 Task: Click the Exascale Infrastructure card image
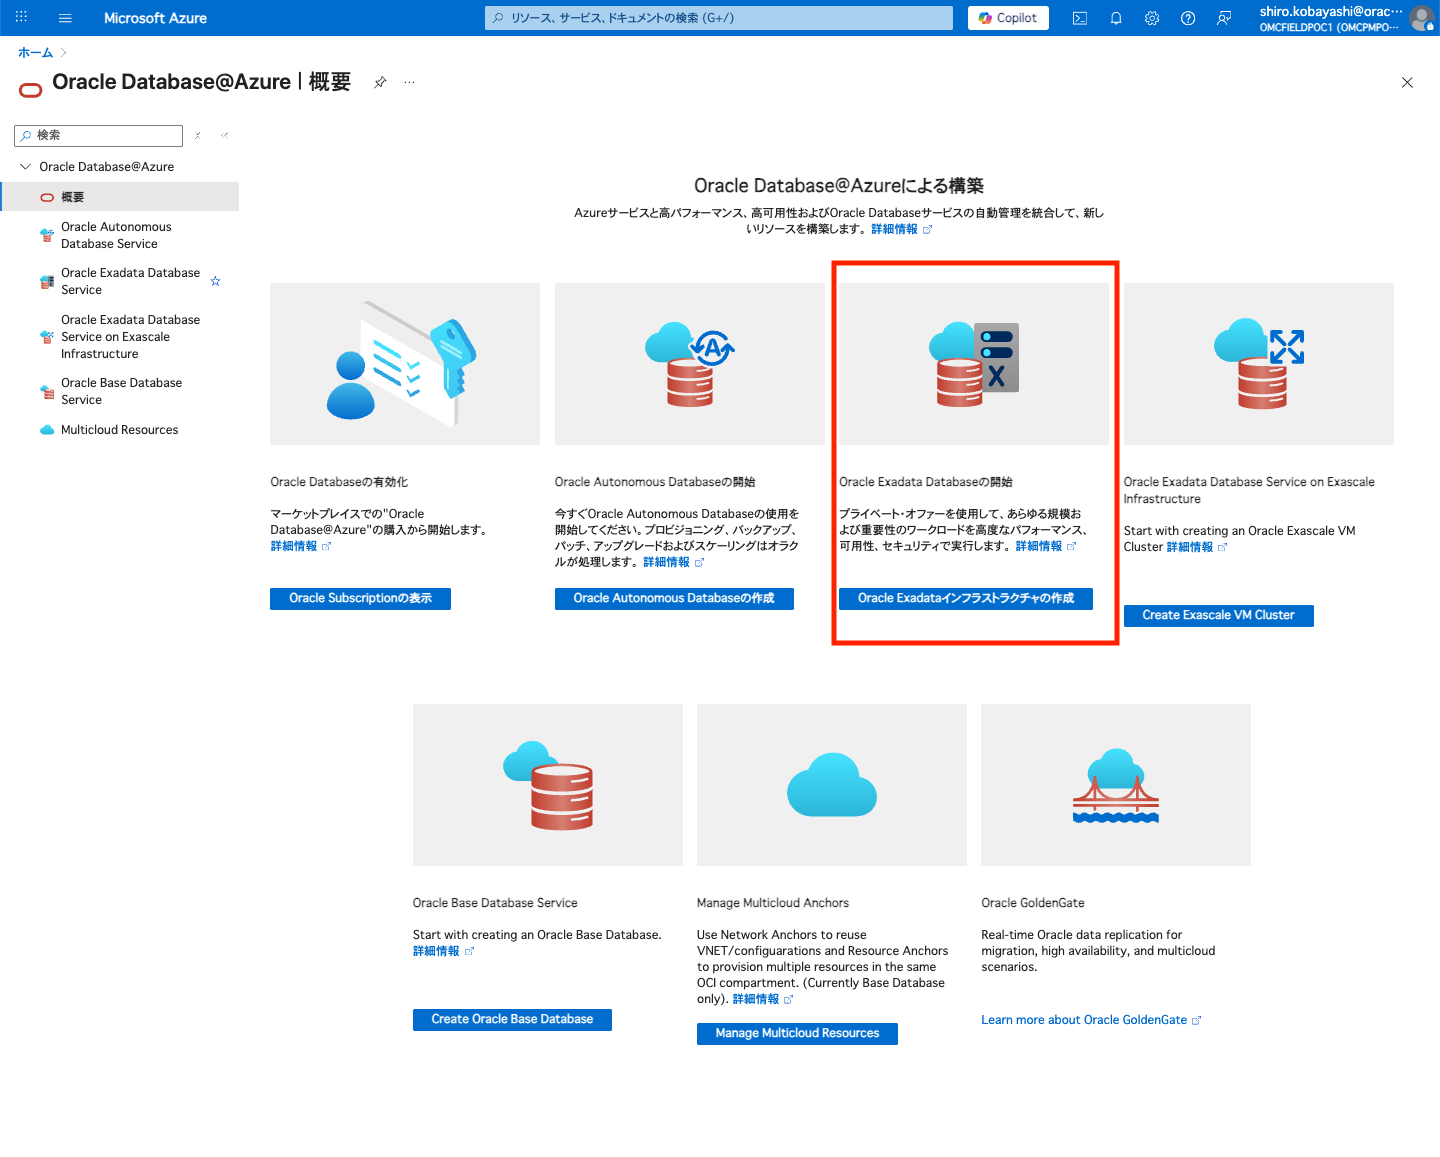pos(1259,364)
